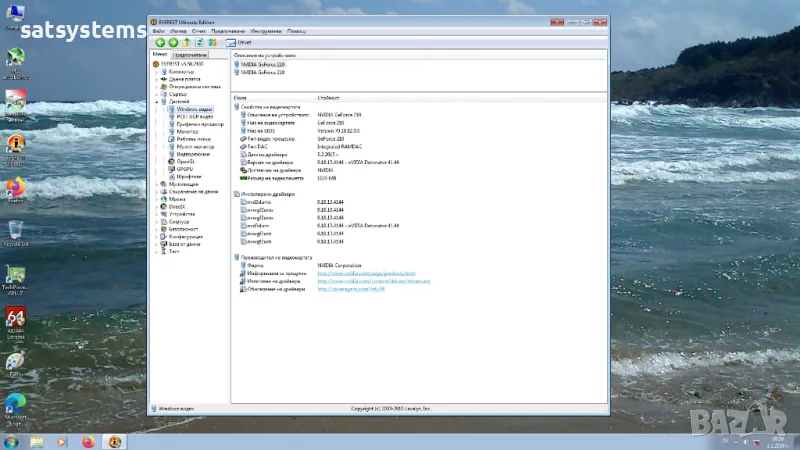The image size is (800, 450).
Task: Click the Отчет report toolbar button
Action: (239, 43)
